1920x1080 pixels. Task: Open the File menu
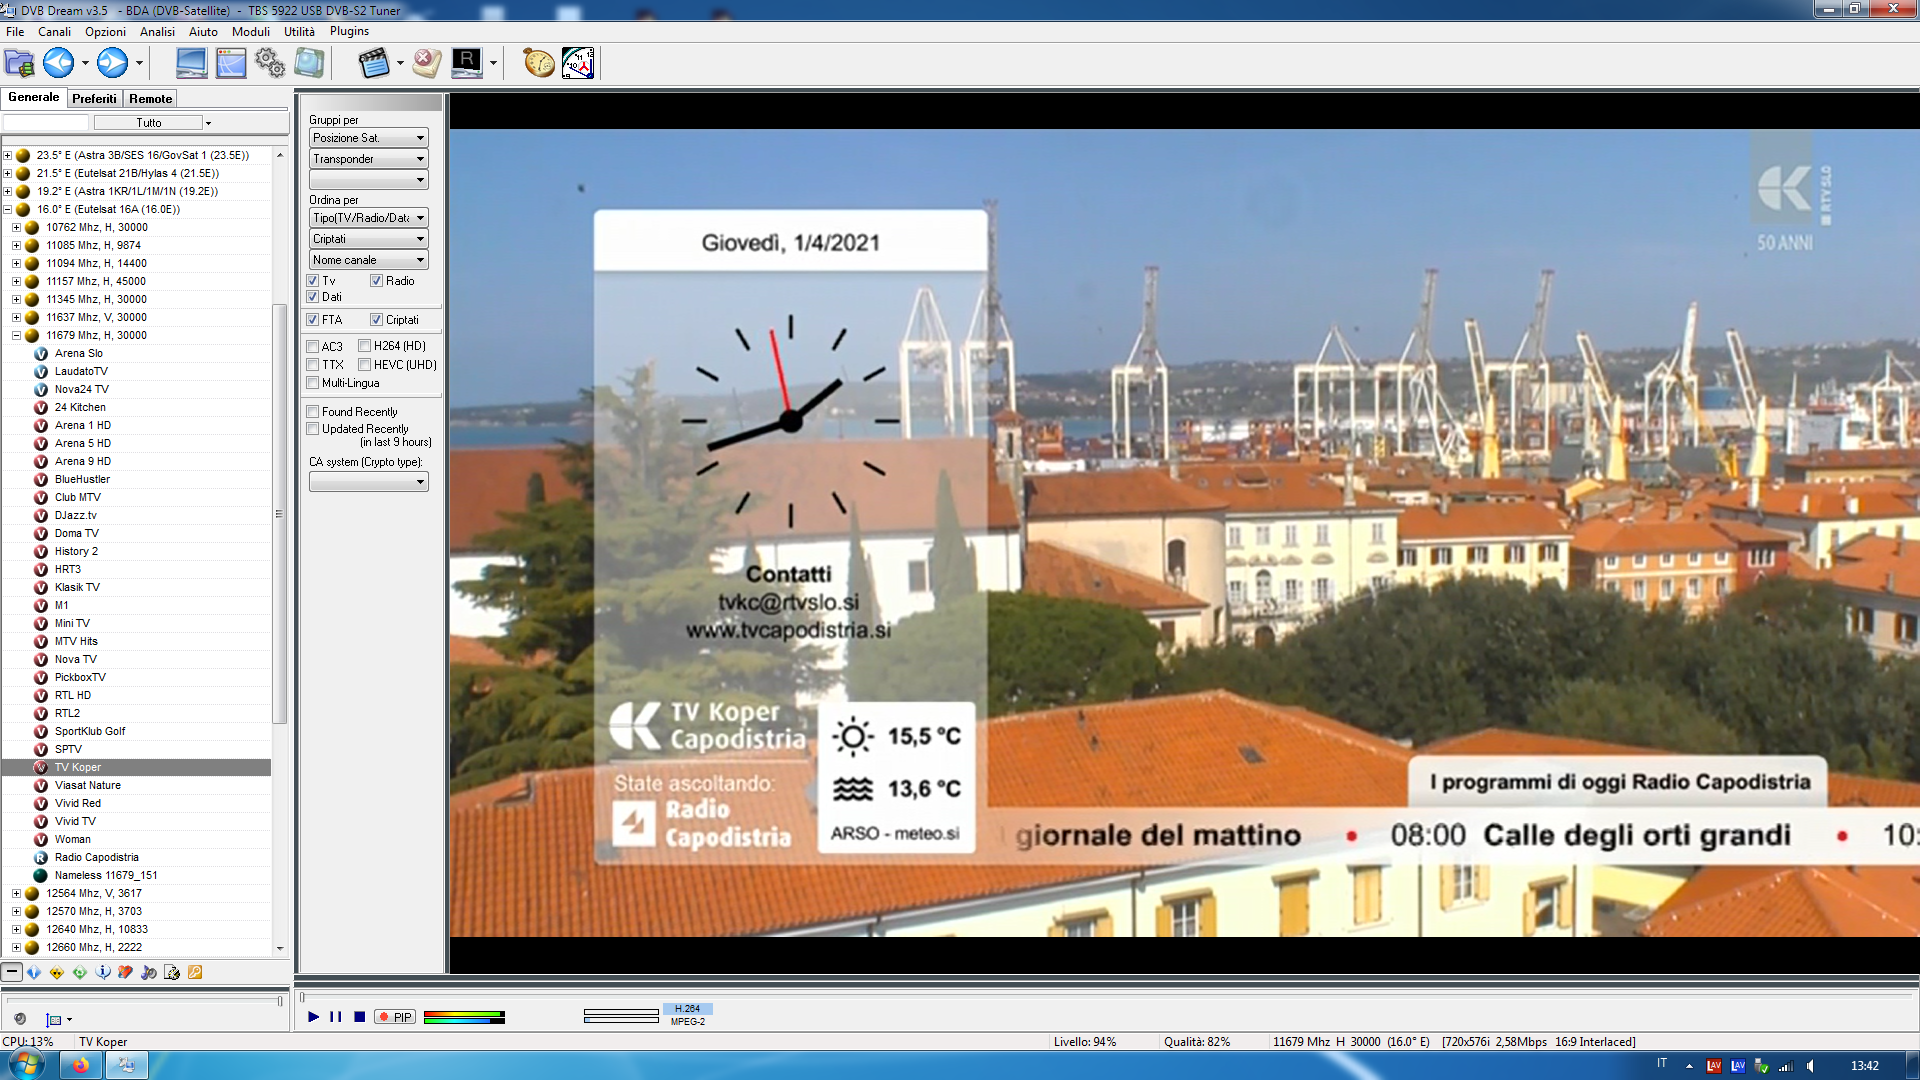tap(15, 32)
